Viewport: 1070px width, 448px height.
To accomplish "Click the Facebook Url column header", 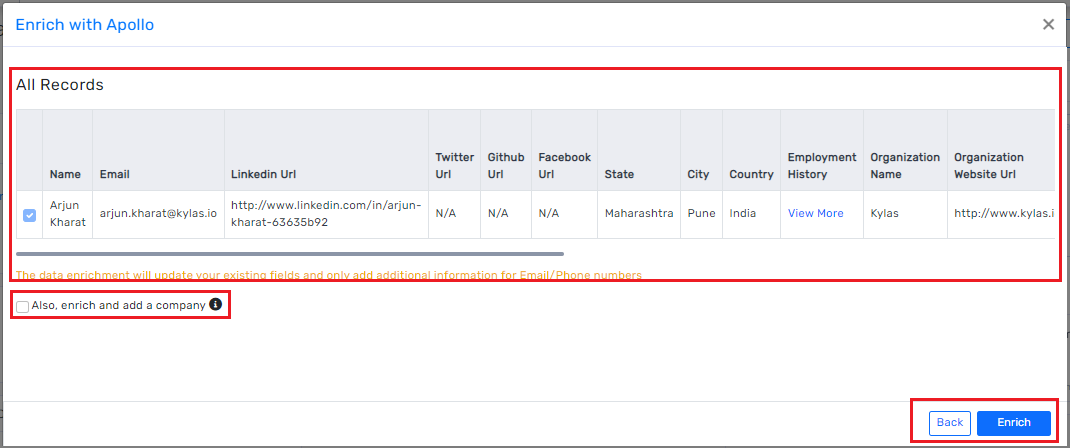I will click(x=564, y=150).
